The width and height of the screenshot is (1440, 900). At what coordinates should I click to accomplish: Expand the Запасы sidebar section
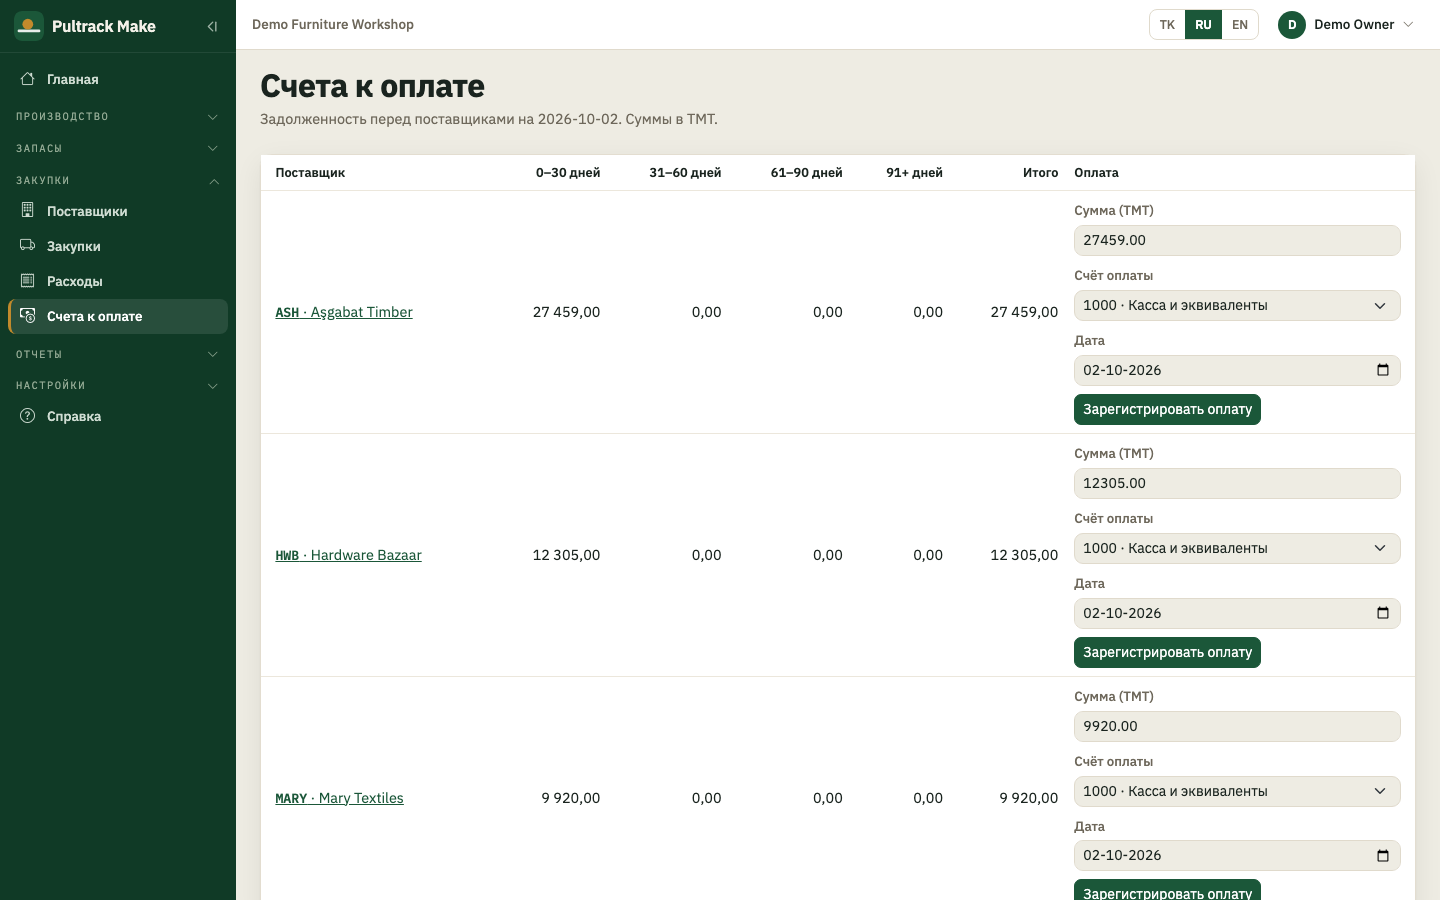[118, 149]
